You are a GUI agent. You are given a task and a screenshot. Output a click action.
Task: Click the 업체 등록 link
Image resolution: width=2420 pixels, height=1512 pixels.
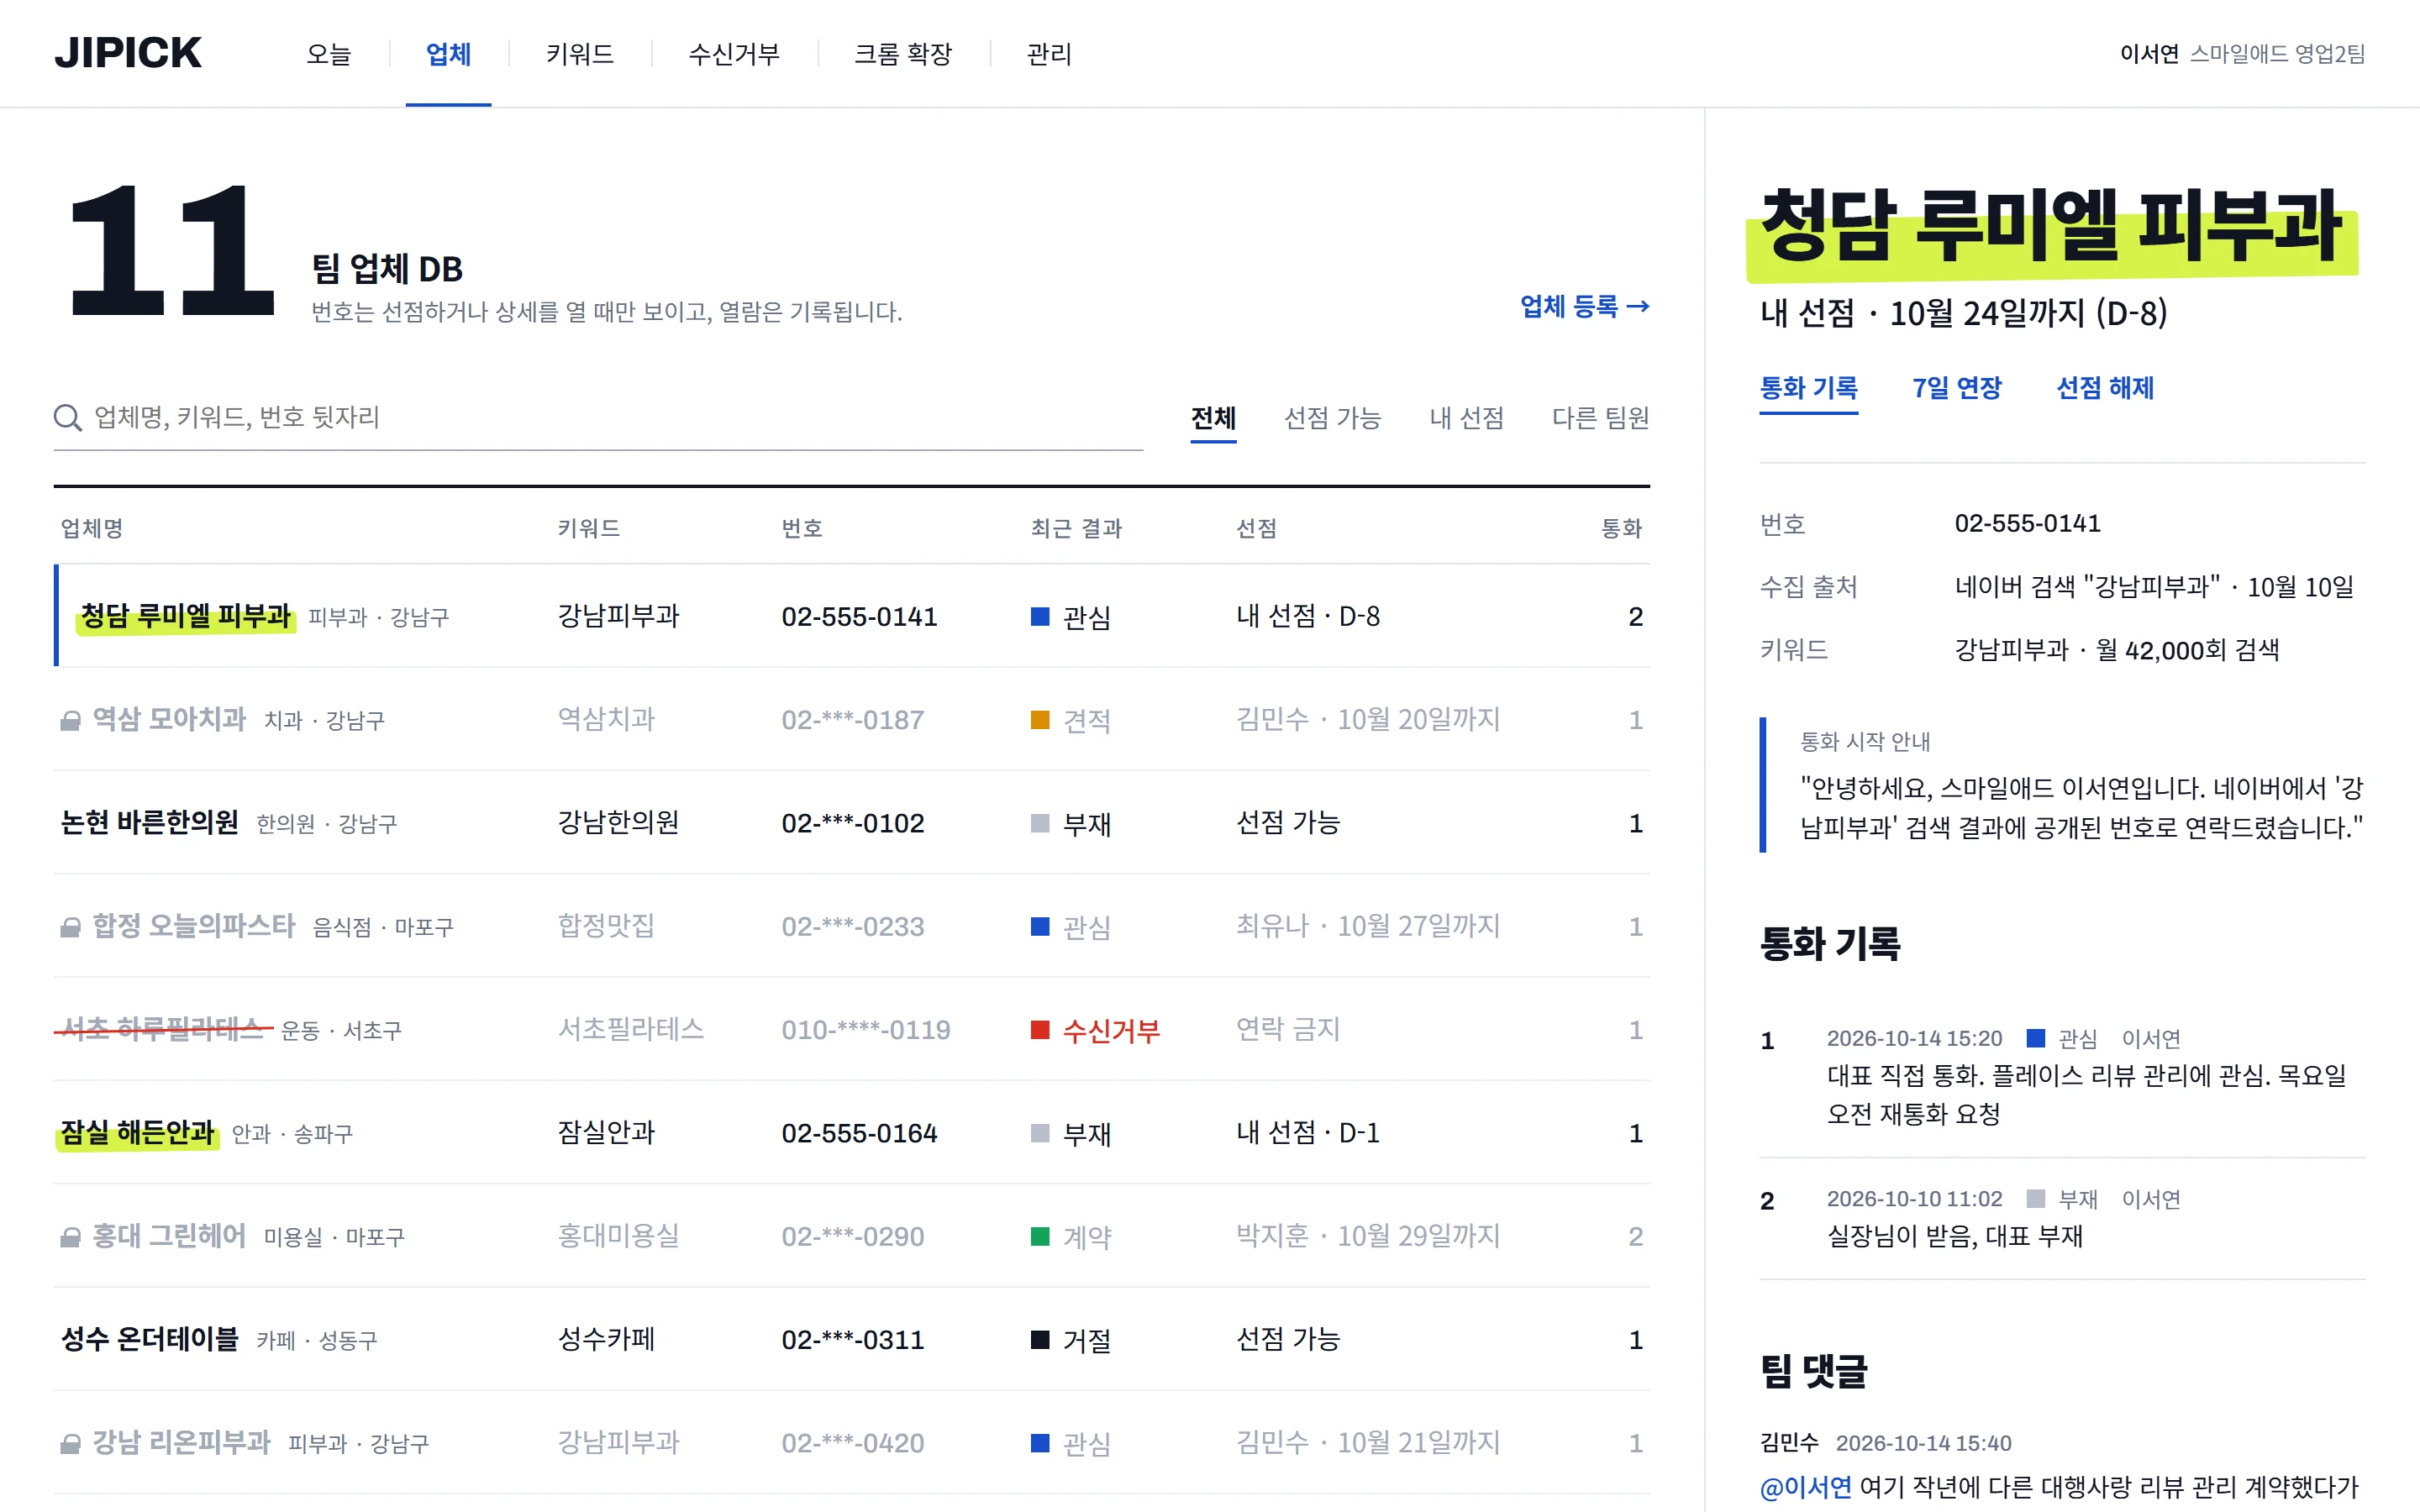pyautogui.click(x=1584, y=306)
